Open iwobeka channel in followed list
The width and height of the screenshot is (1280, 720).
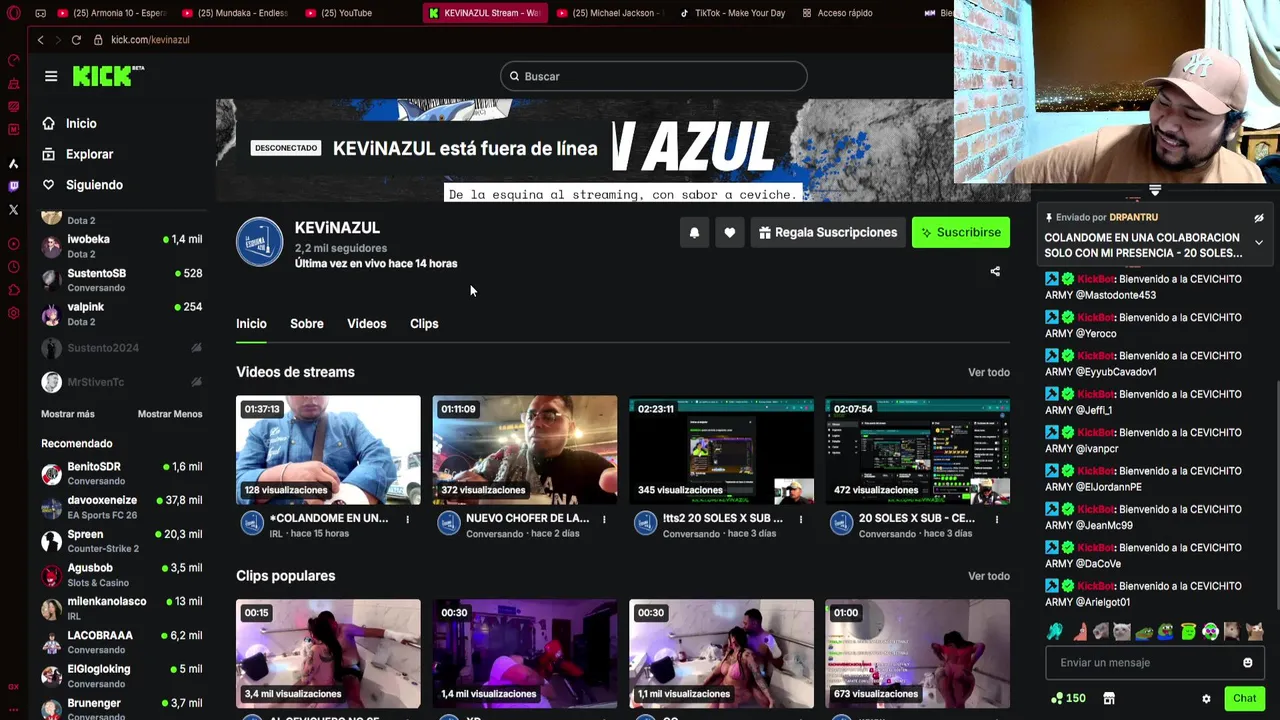[121, 246]
